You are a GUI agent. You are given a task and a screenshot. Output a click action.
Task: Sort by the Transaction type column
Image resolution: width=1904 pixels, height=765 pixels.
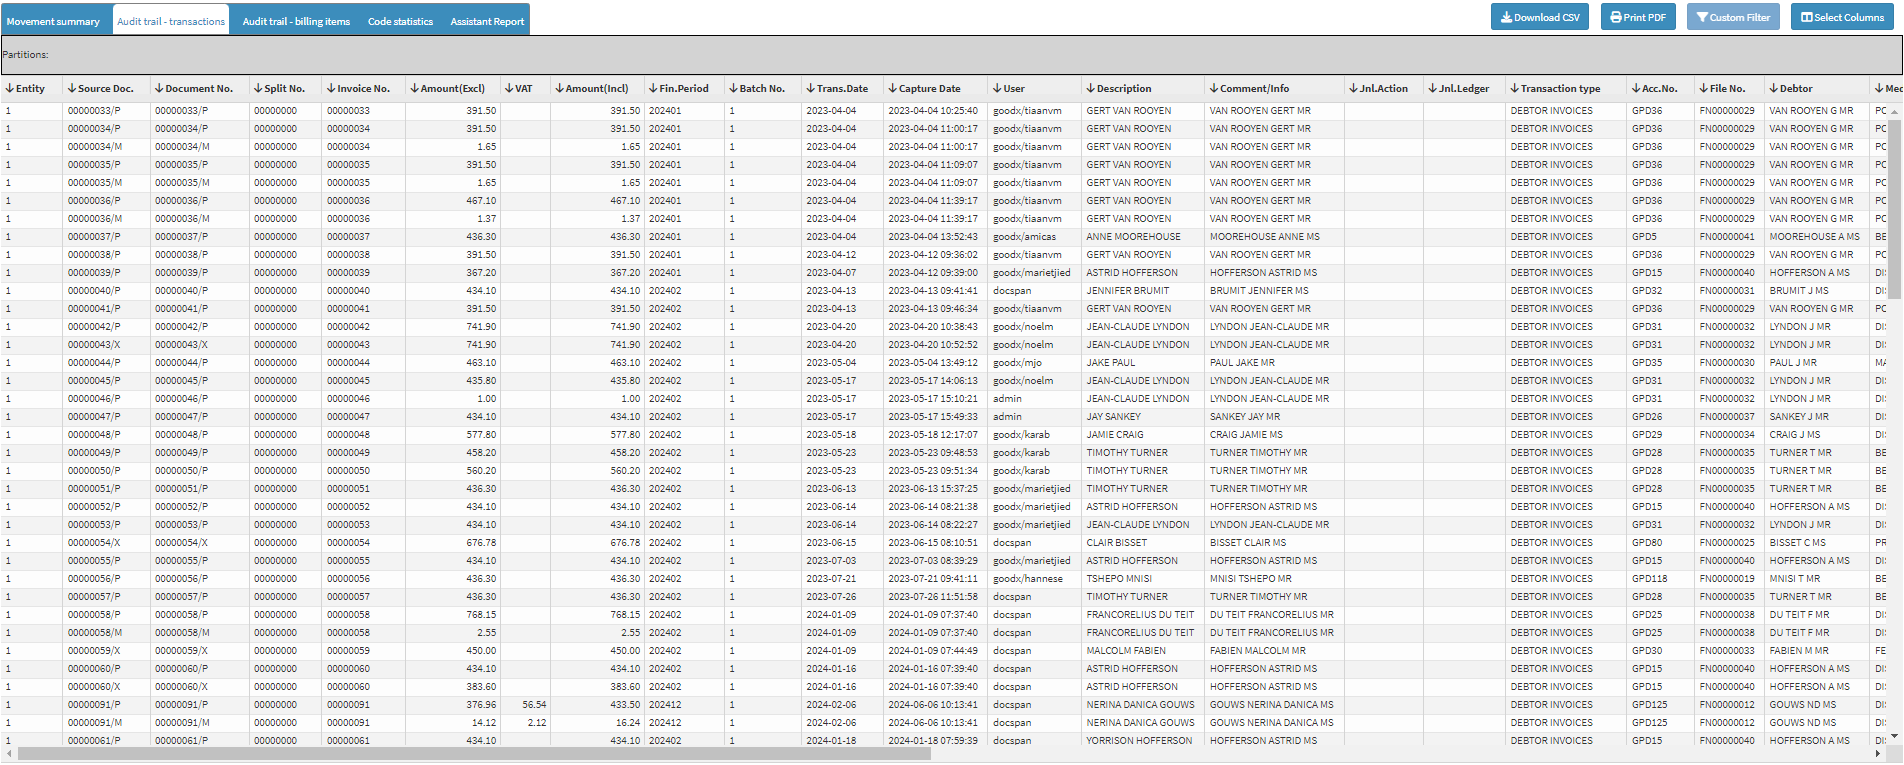tap(1560, 89)
